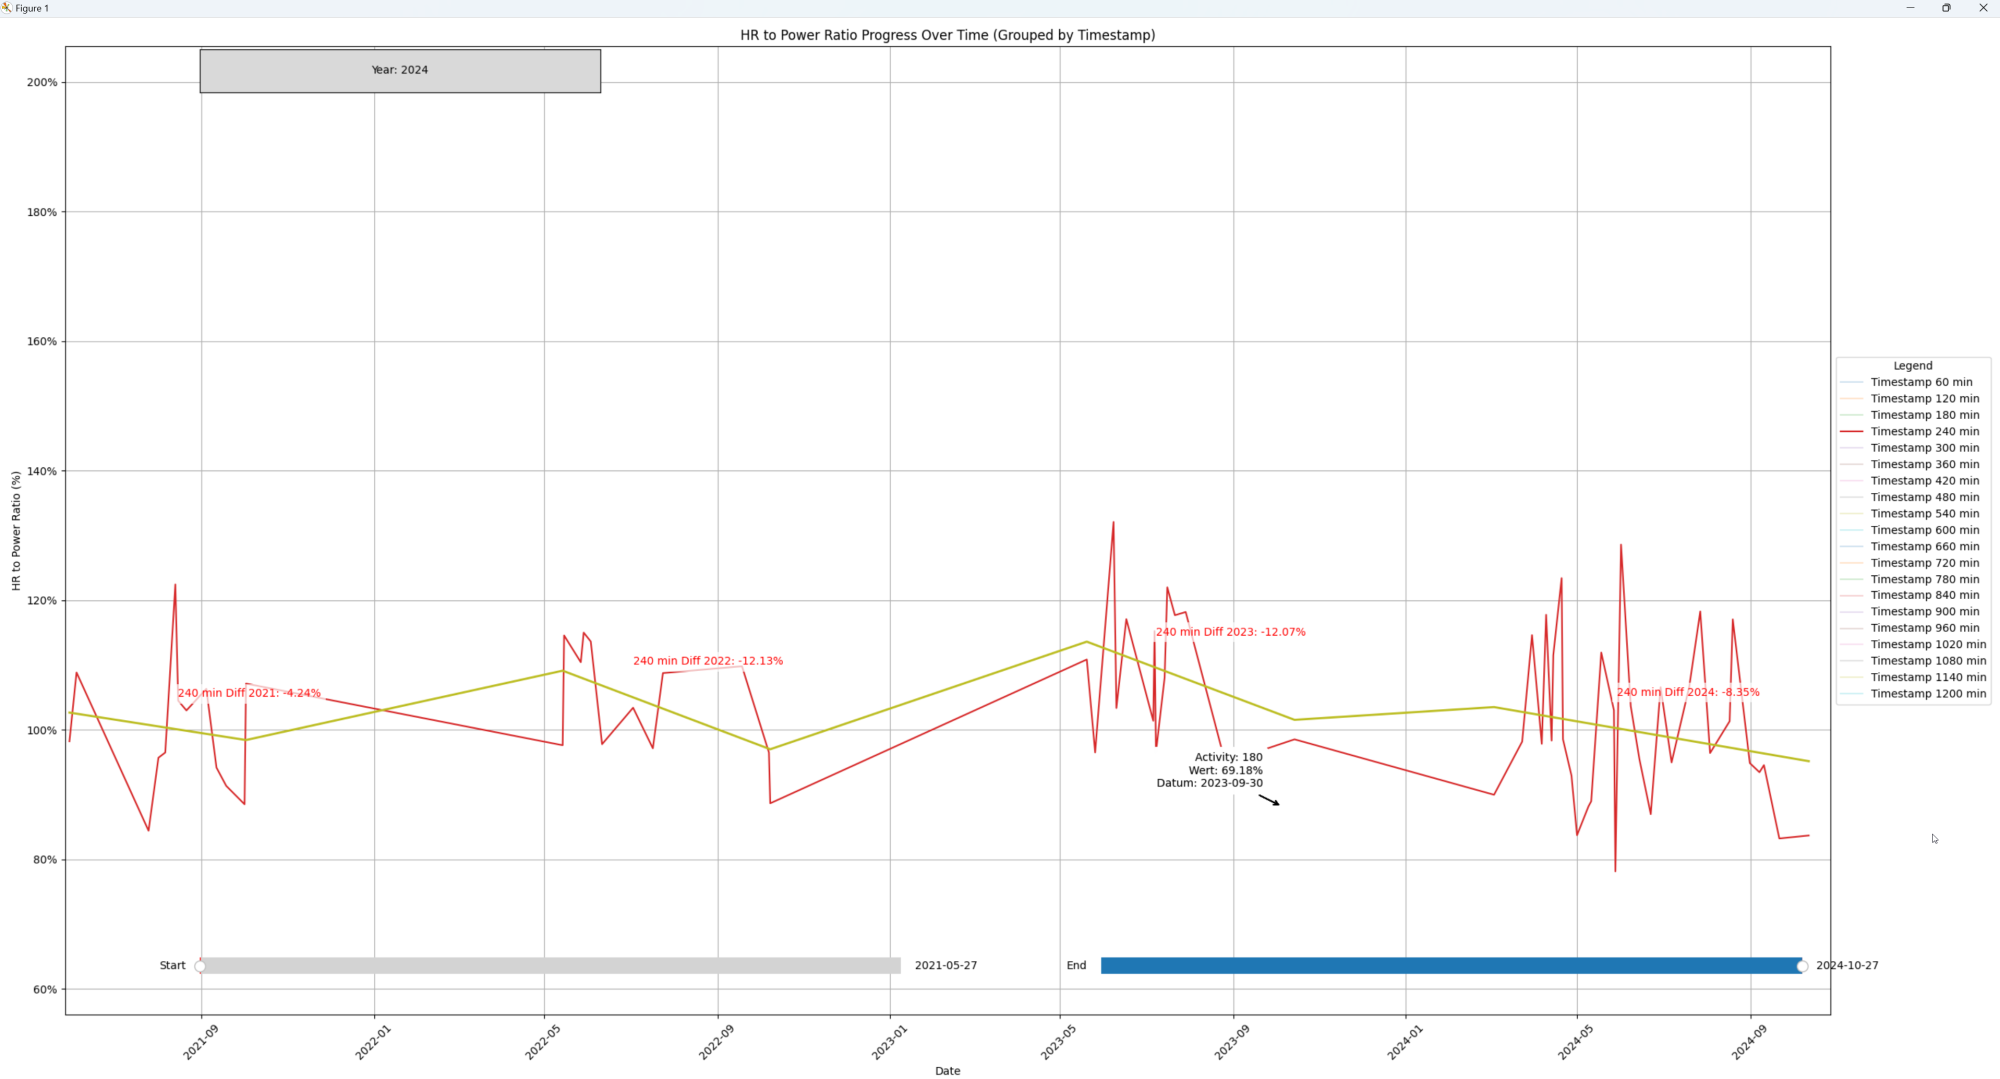Click the Start slider handle knob

200,966
